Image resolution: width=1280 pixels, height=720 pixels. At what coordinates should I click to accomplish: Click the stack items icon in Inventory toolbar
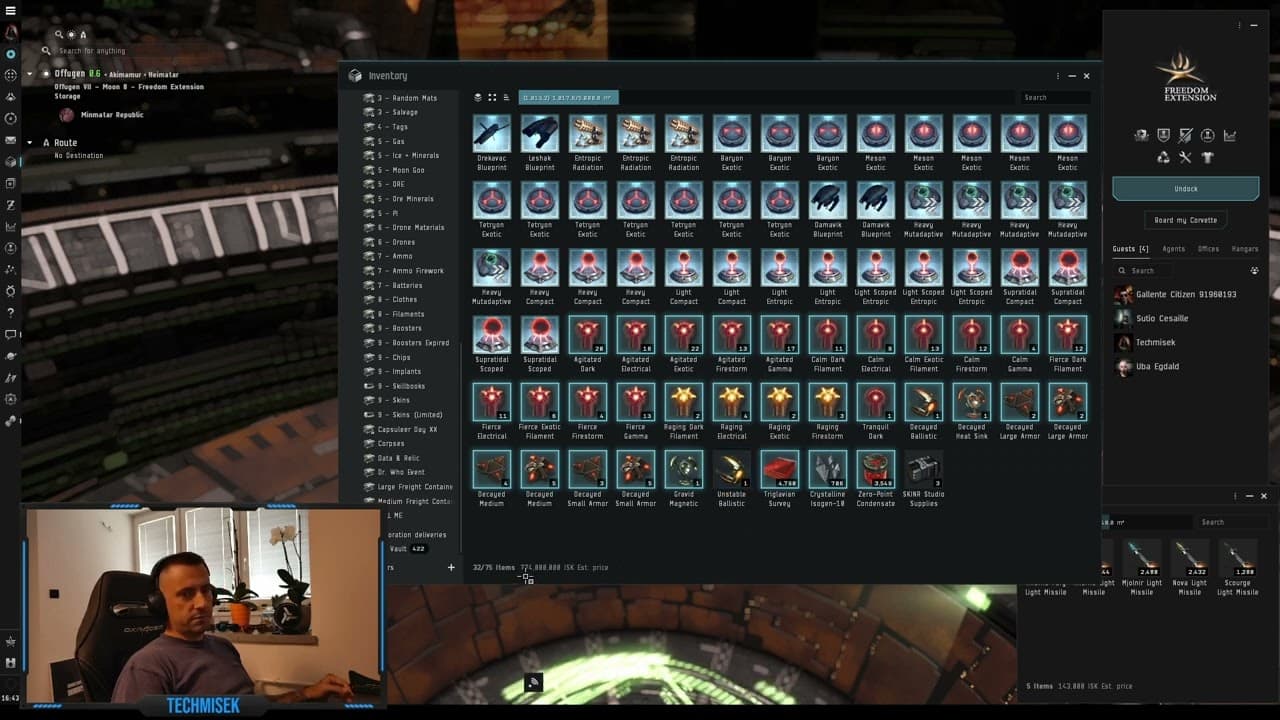(x=478, y=97)
